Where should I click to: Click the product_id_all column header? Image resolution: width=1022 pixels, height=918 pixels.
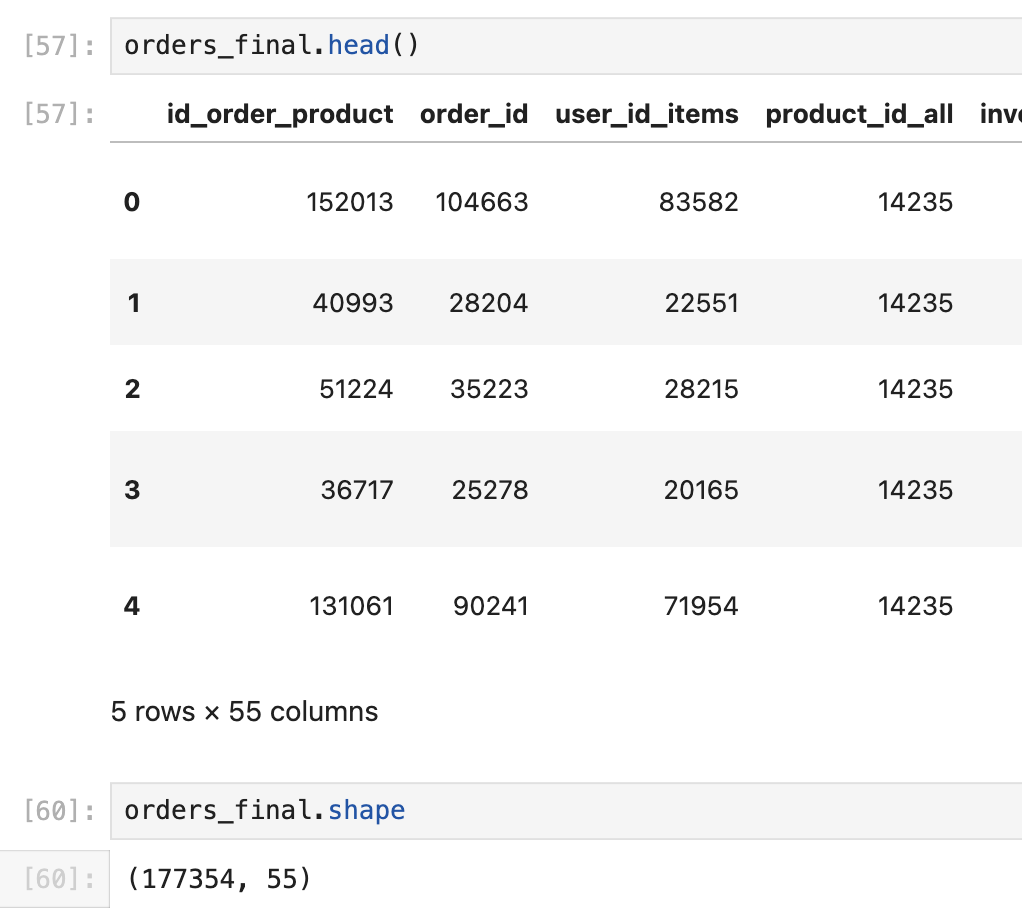859,115
